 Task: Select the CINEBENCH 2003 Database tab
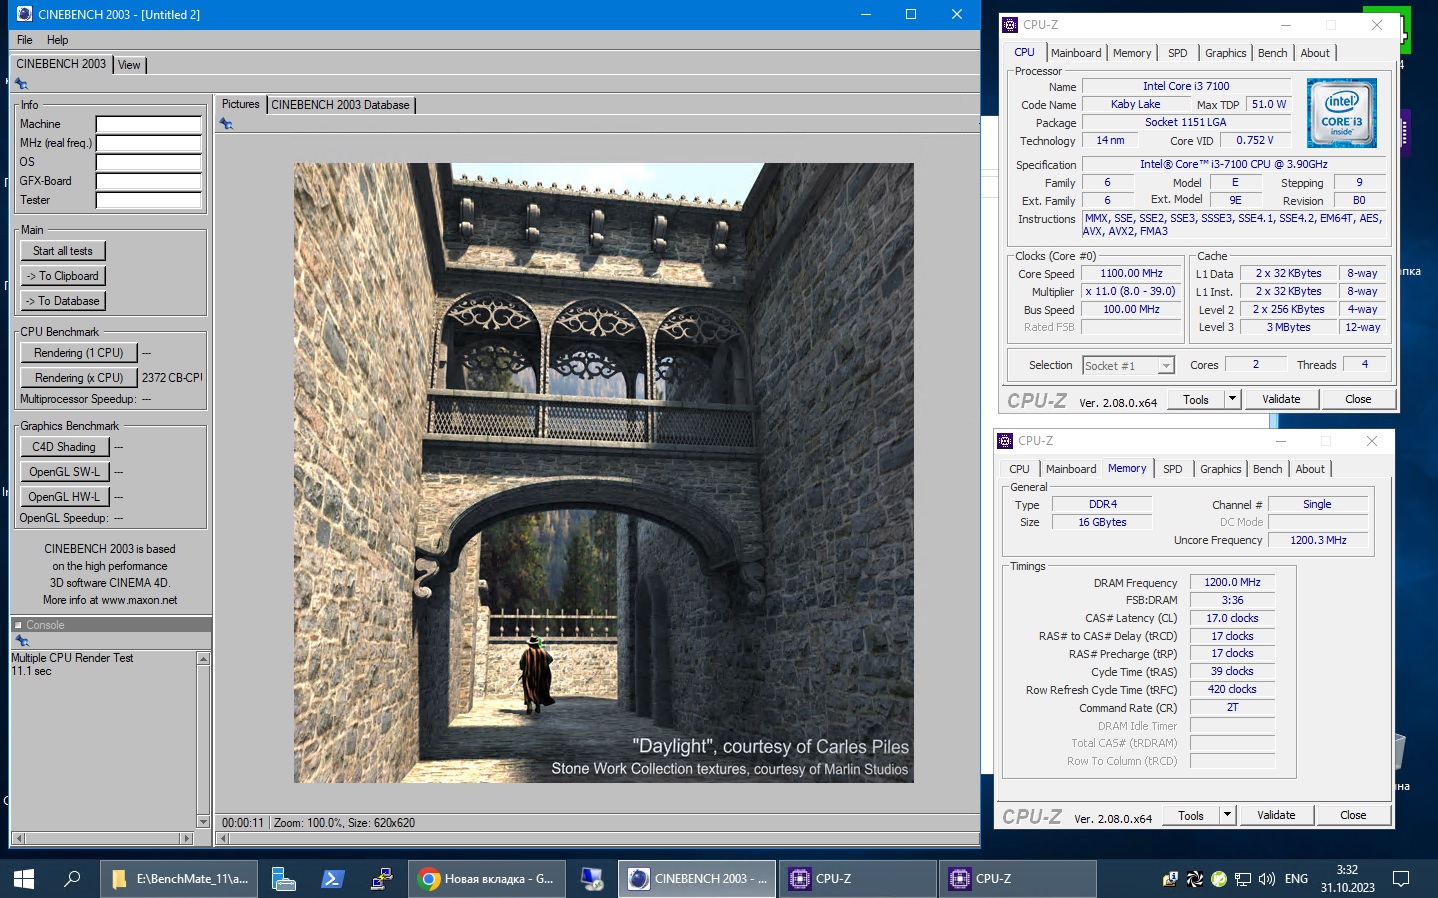(x=340, y=105)
